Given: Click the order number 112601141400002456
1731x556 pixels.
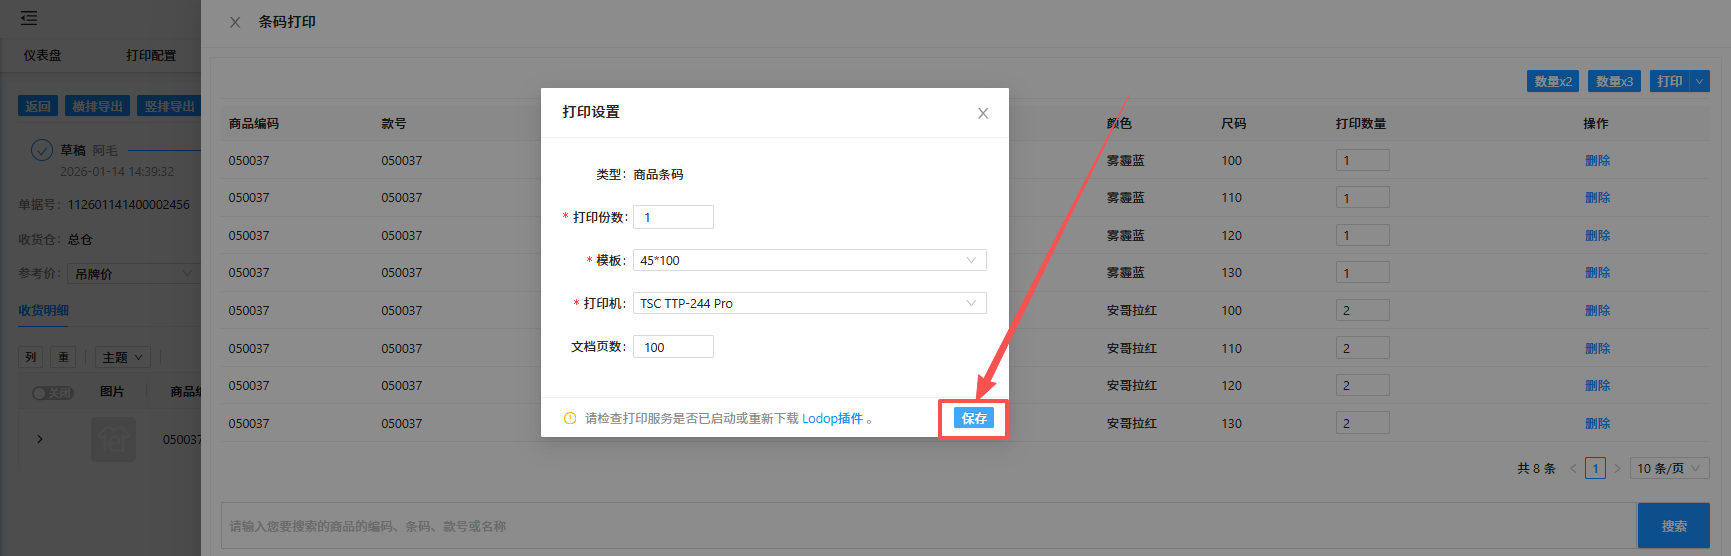Looking at the screenshot, I should point(129,205).
